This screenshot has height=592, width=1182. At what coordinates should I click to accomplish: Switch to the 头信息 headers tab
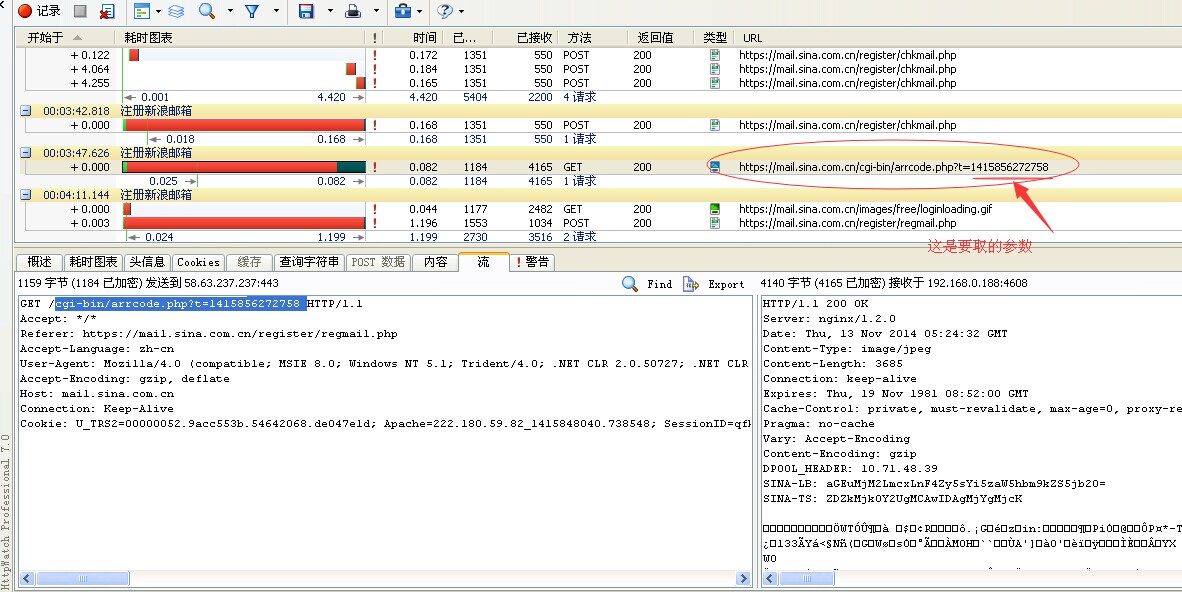[x=148, y=262]
